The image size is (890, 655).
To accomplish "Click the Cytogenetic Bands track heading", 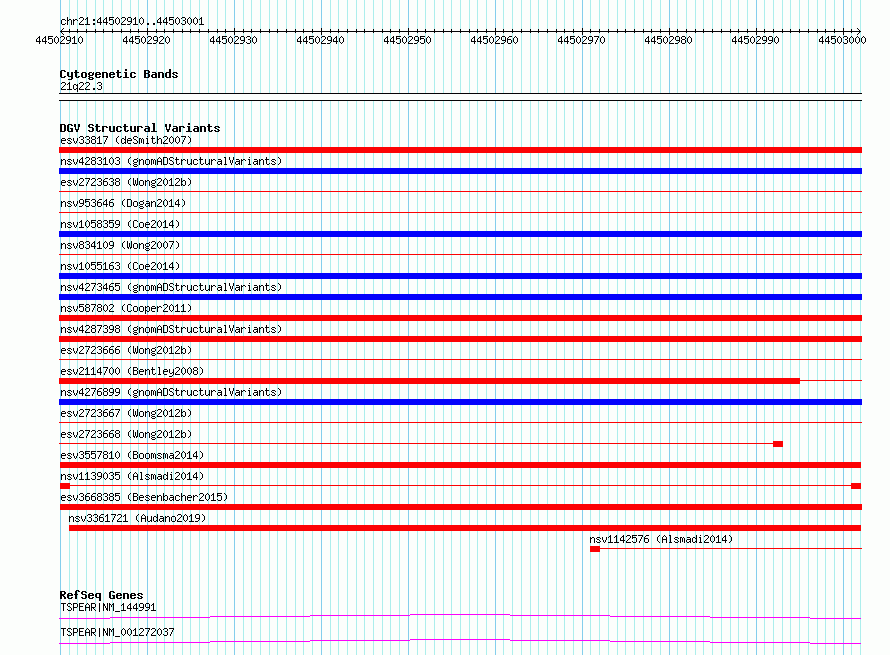I will click(x=119, y=74).
